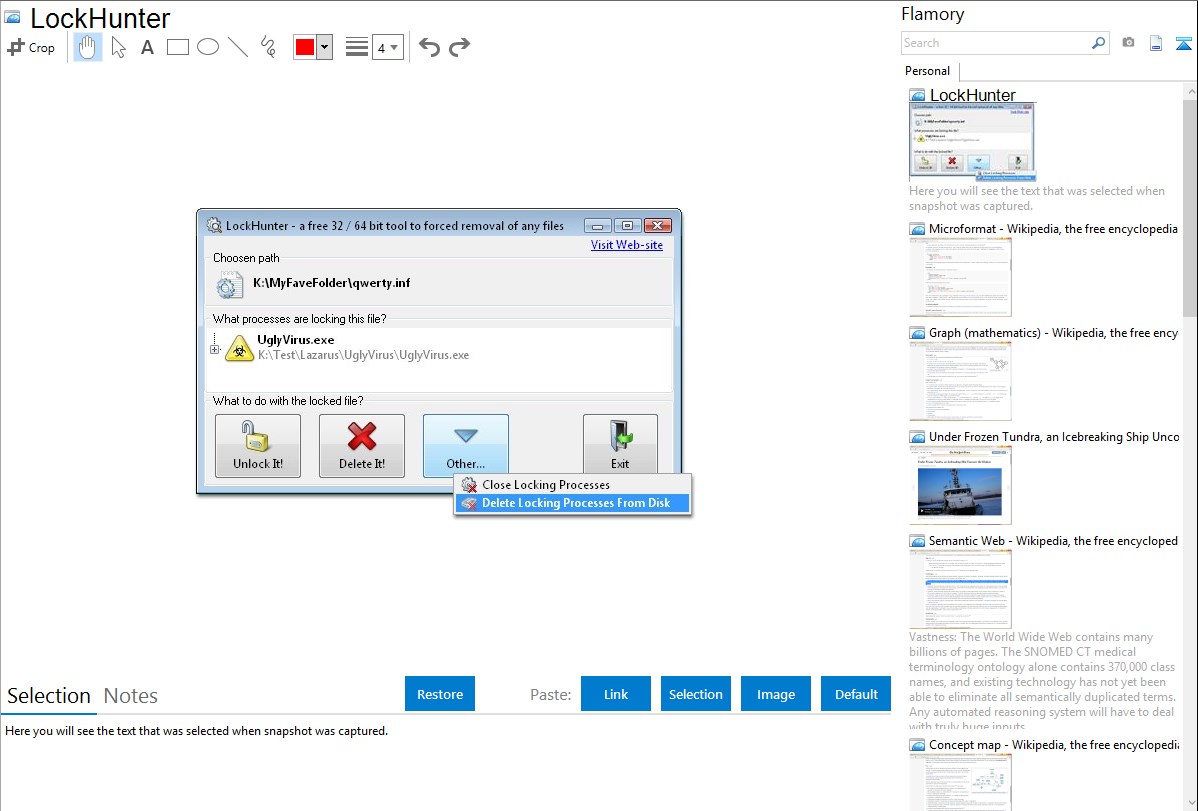Click the Paste Selection button
Image resolution: width=1198 pixels, height=811 pixels.
tap(695, 694)
